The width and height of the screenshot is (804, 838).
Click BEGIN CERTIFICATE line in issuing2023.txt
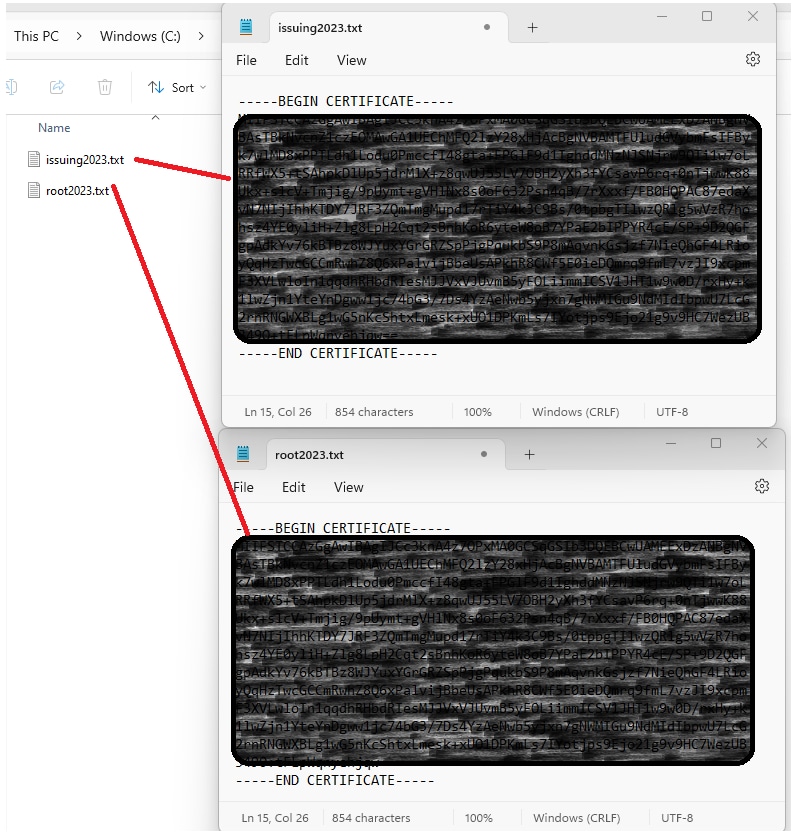[x=346, y=101]
